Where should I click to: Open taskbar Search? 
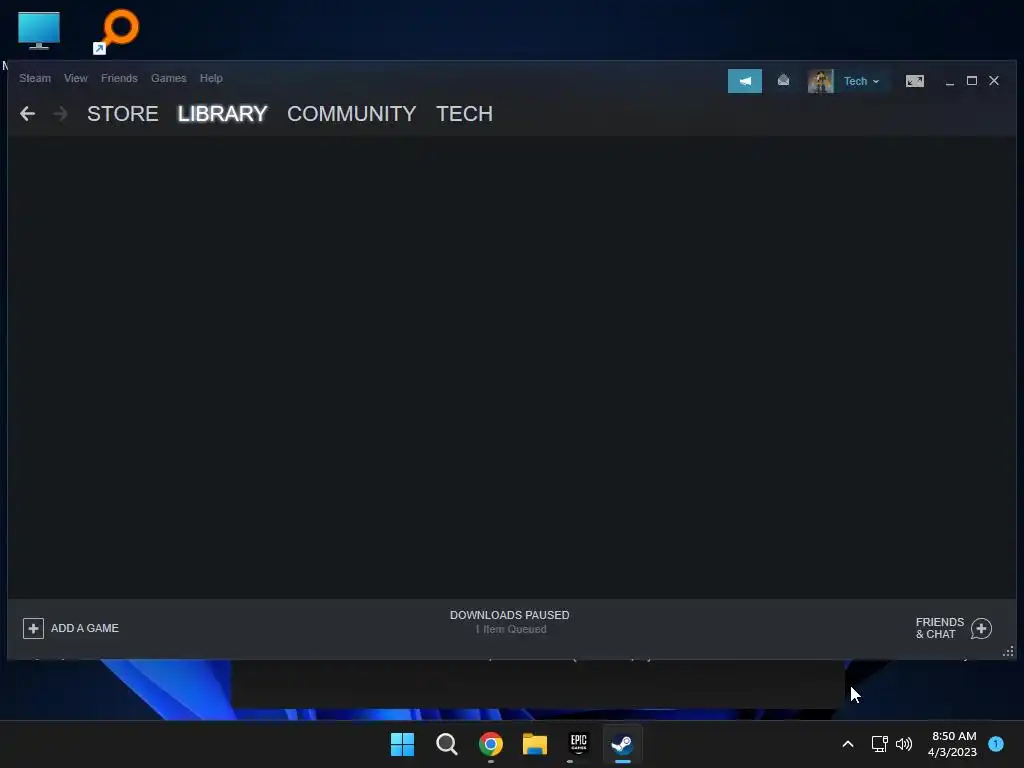[x=447, y=744]
